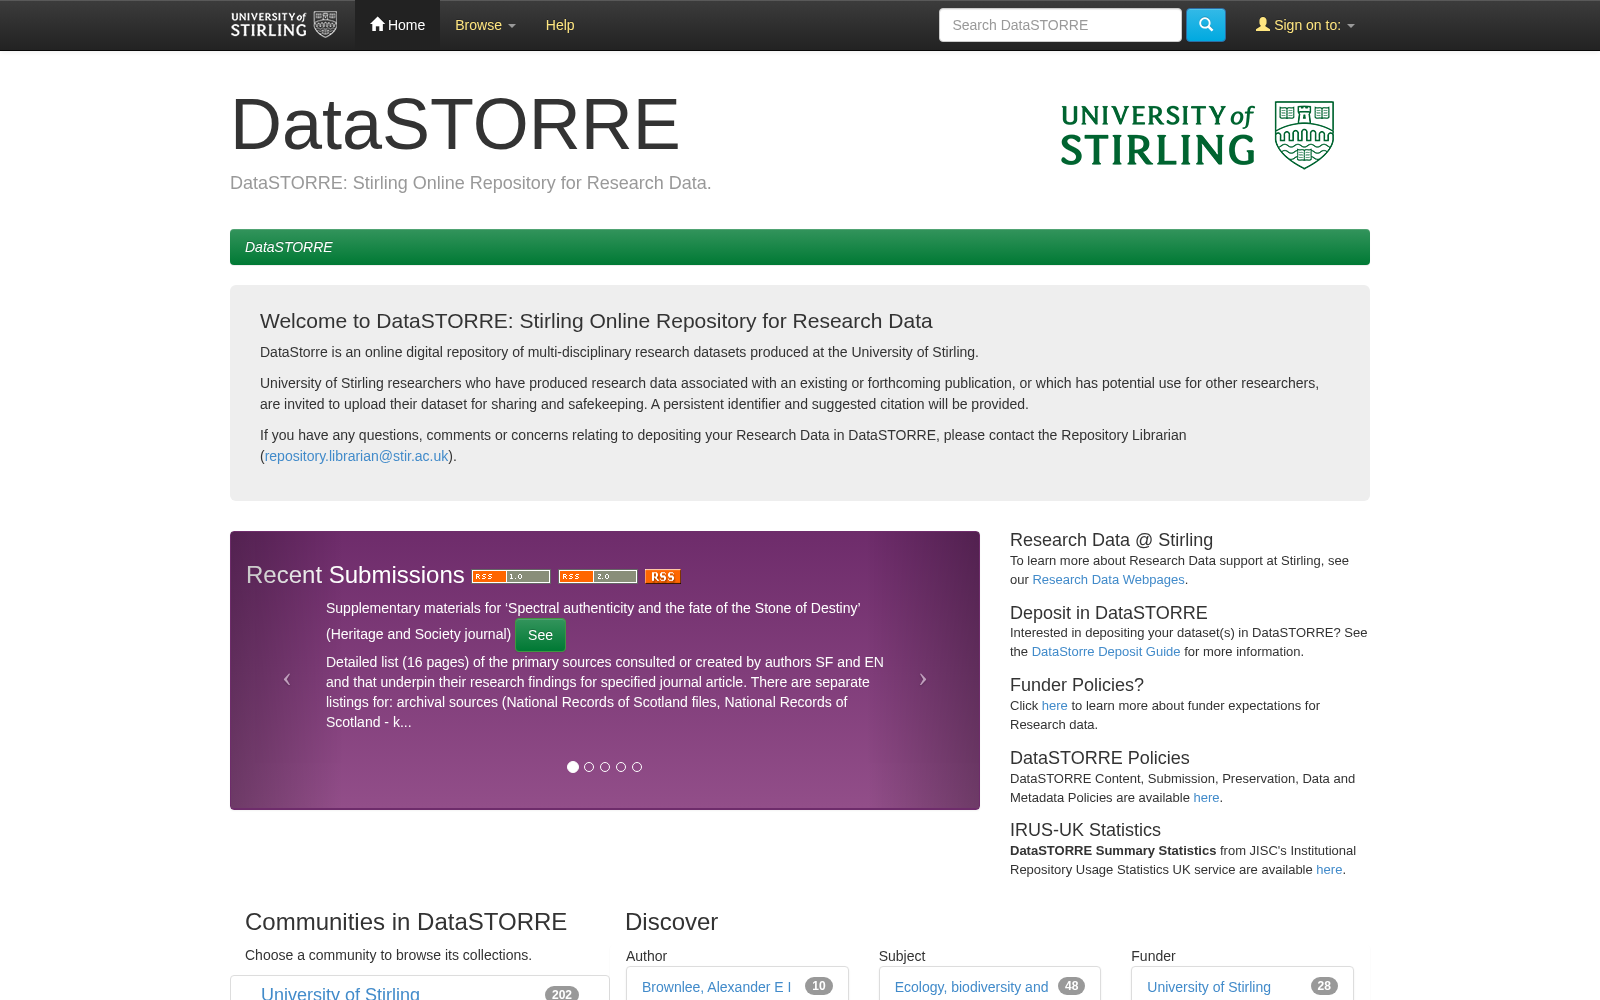The height and width of the screenshot is (1000, 1600).
Task: Go to previous carousel slide arrow
Action: (287, 679)
